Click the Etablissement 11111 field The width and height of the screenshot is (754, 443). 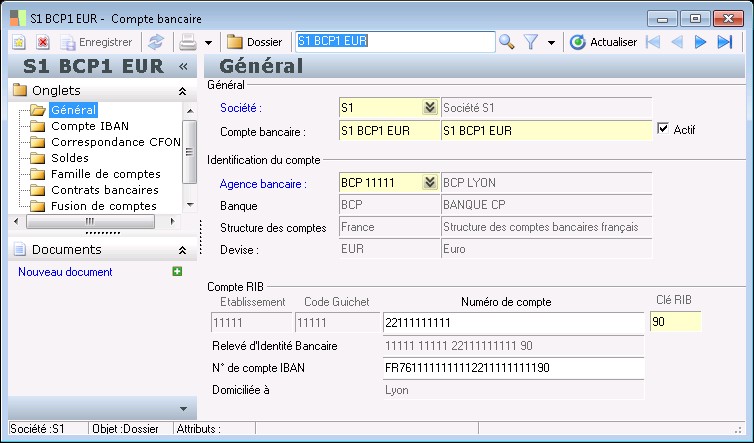tap(251, 323)
